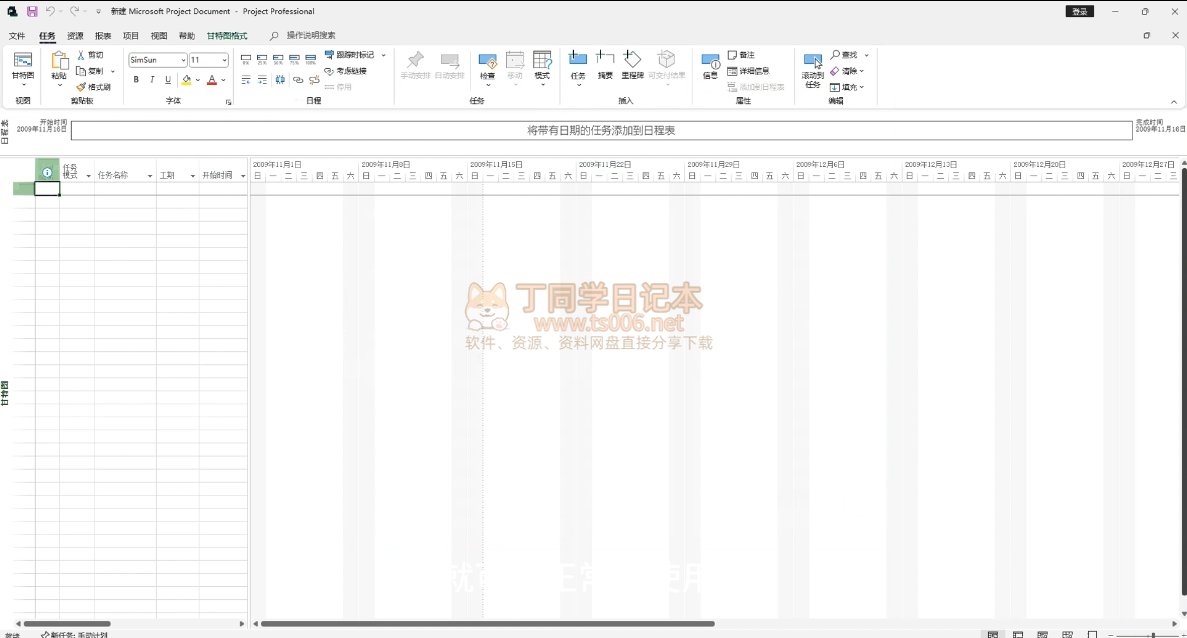This screenshot has height=638, width=1187.
Task: Open the 文件 menu
Action: 17,36
